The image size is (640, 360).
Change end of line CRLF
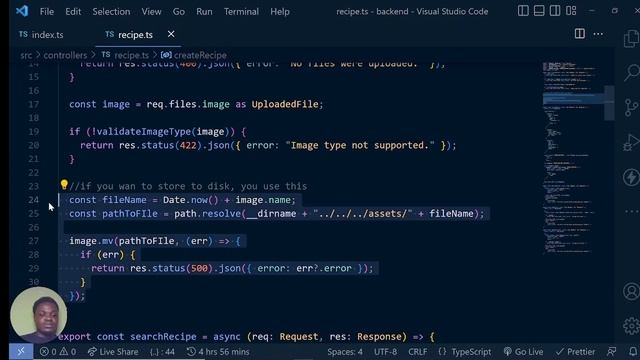tap(418, 351)
